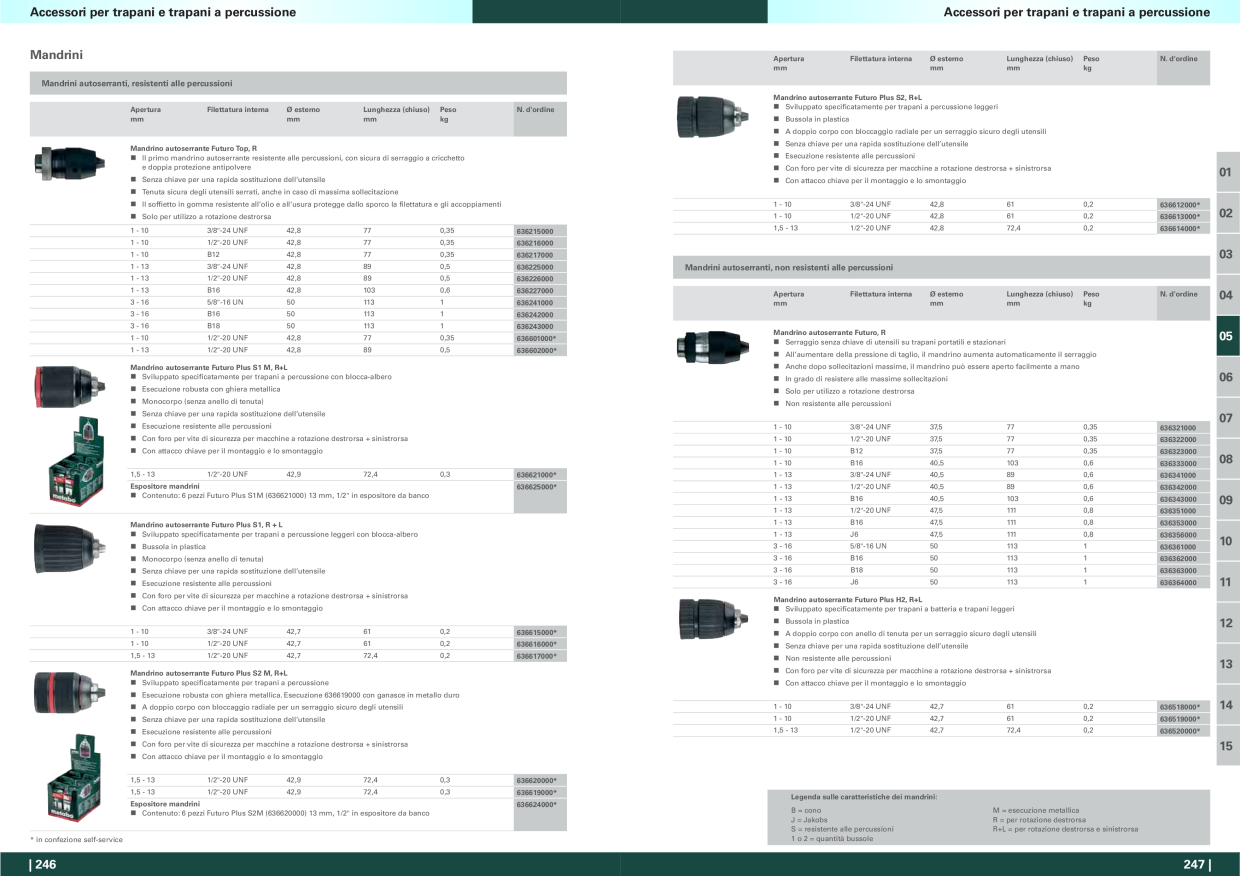Click order number 636614000*
Viewport: 1240px width, 876px height.
(1180, 229)
